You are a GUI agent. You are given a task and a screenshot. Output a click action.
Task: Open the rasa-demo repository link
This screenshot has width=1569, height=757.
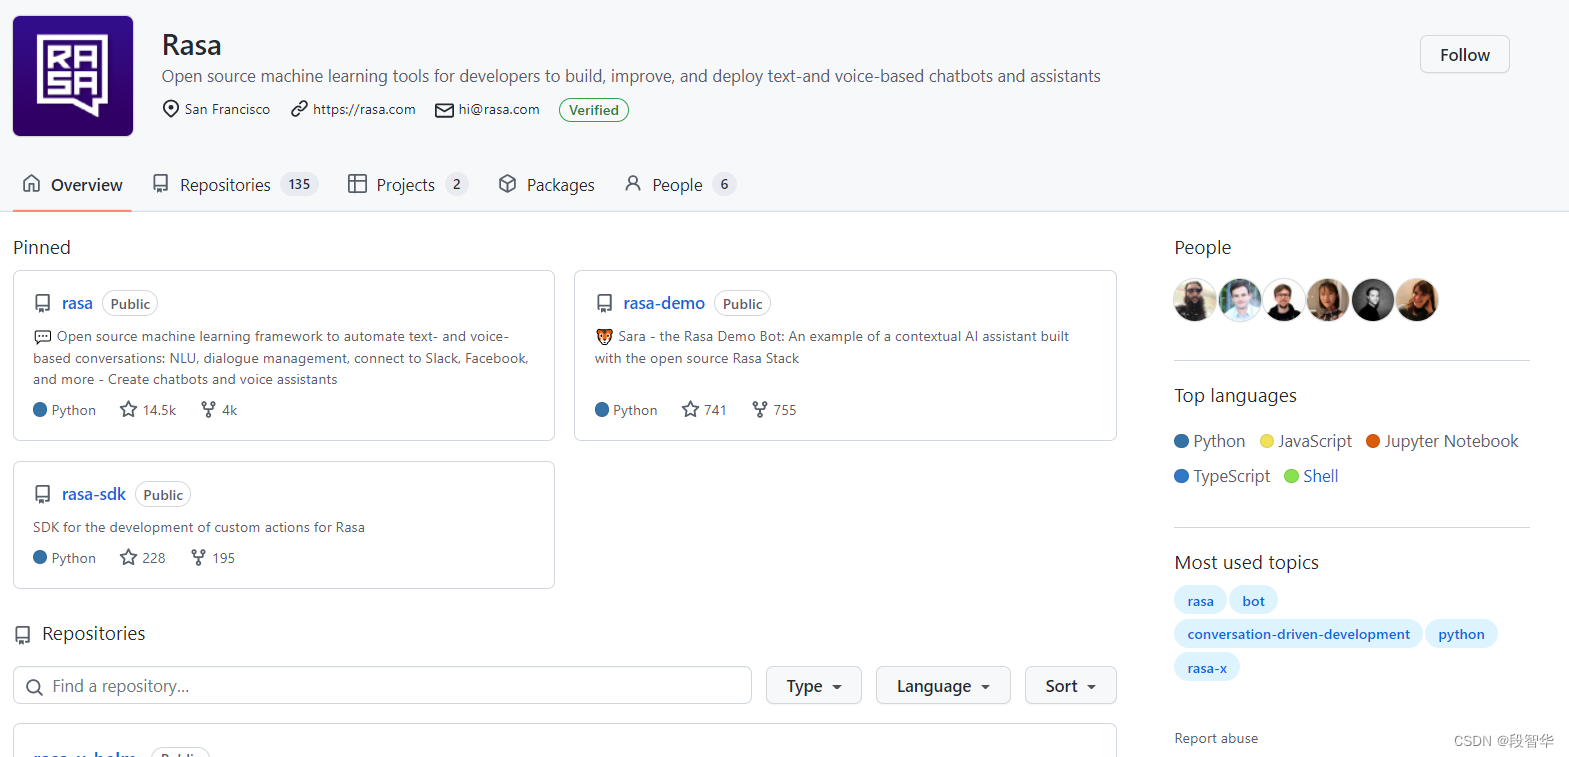point(664,303)
